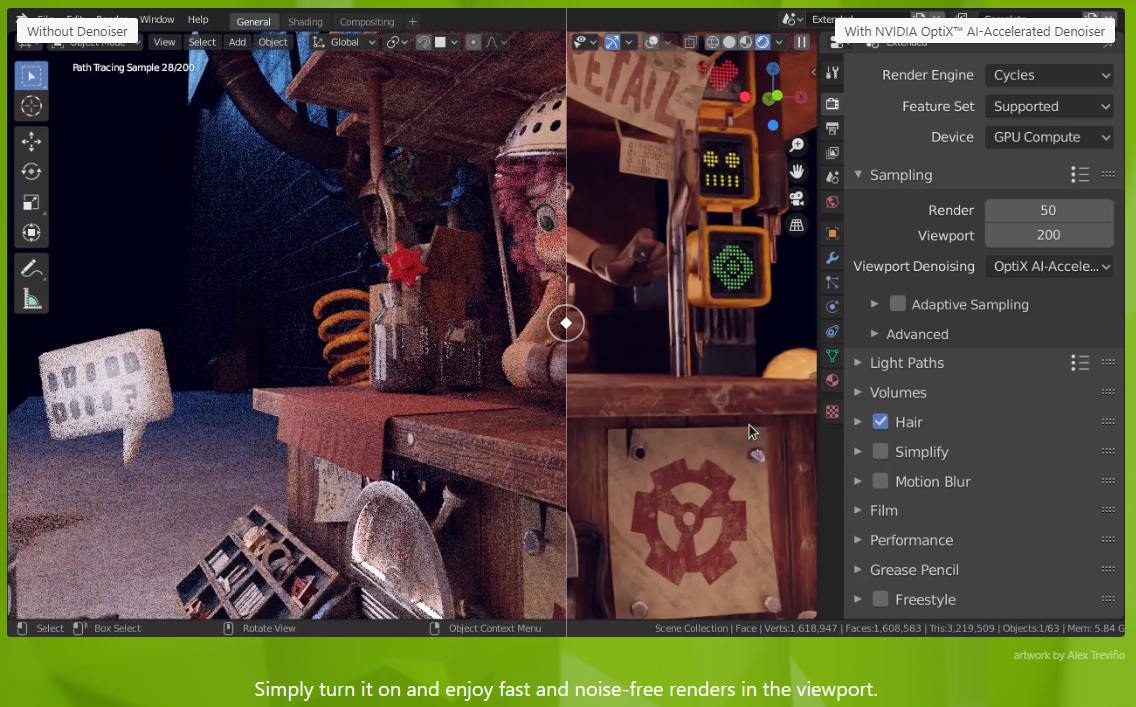Open the Material properties tab
This screenshot has width=1136, height=707.
pyautogui.click(x=832, y=380)
